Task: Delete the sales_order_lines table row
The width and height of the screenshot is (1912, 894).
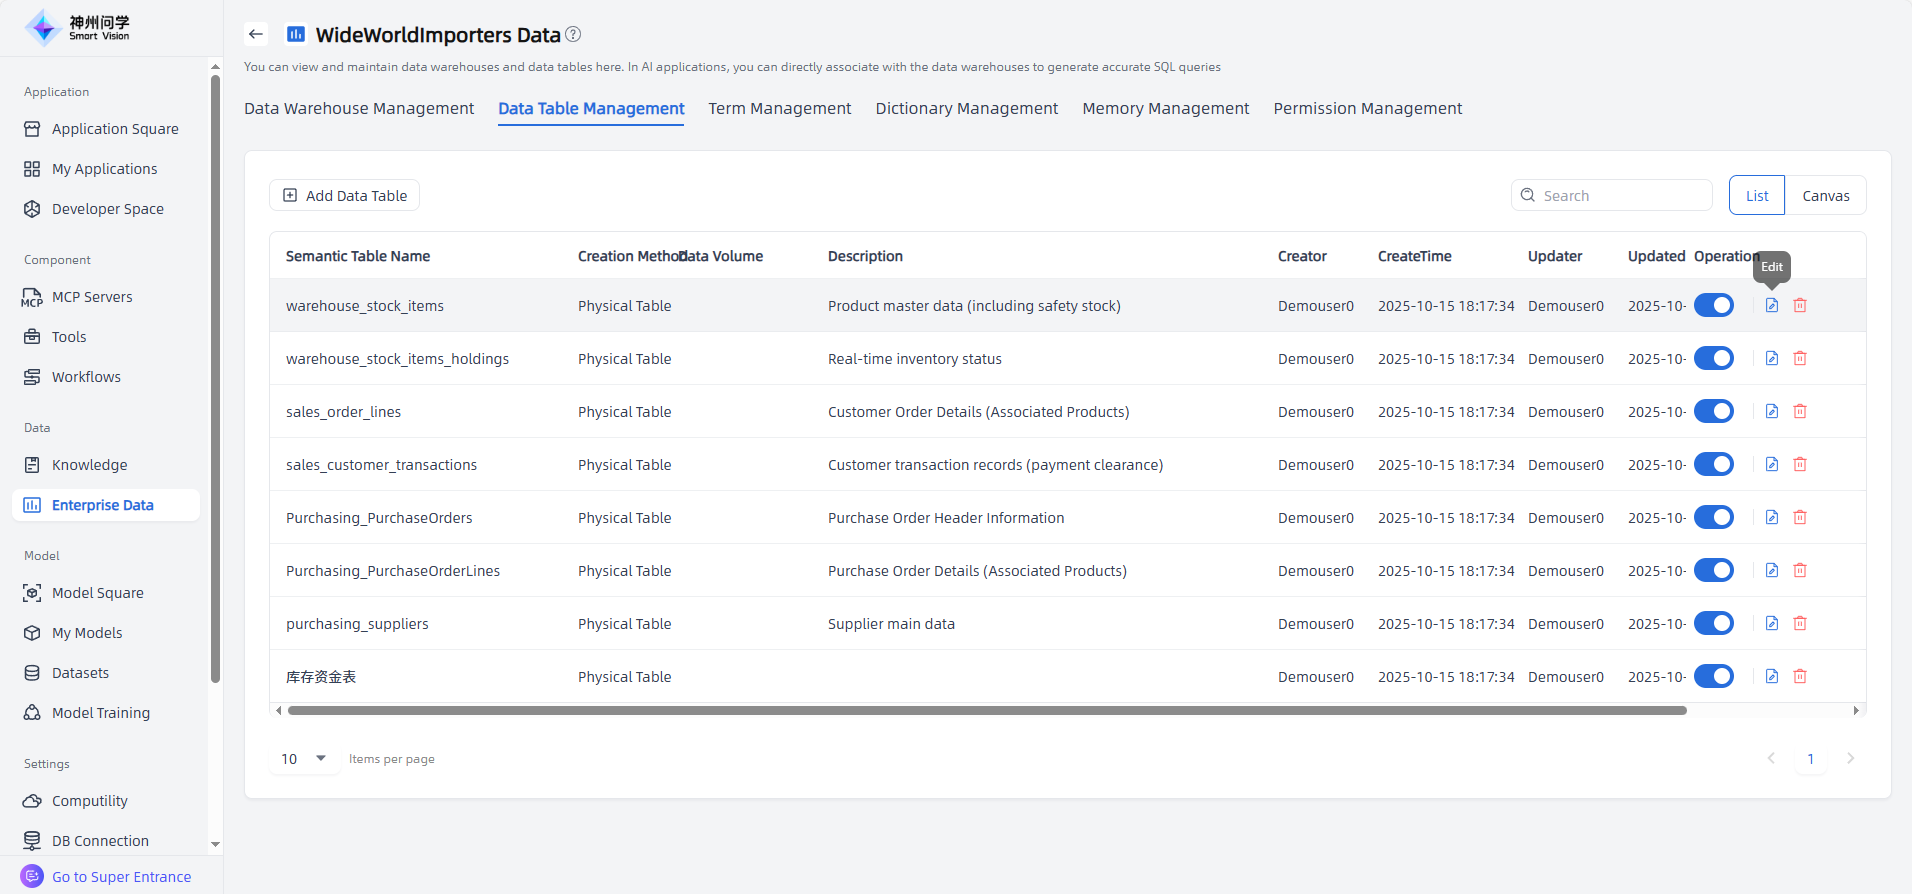Action: pyautogui.click(x=1799, y=412)
